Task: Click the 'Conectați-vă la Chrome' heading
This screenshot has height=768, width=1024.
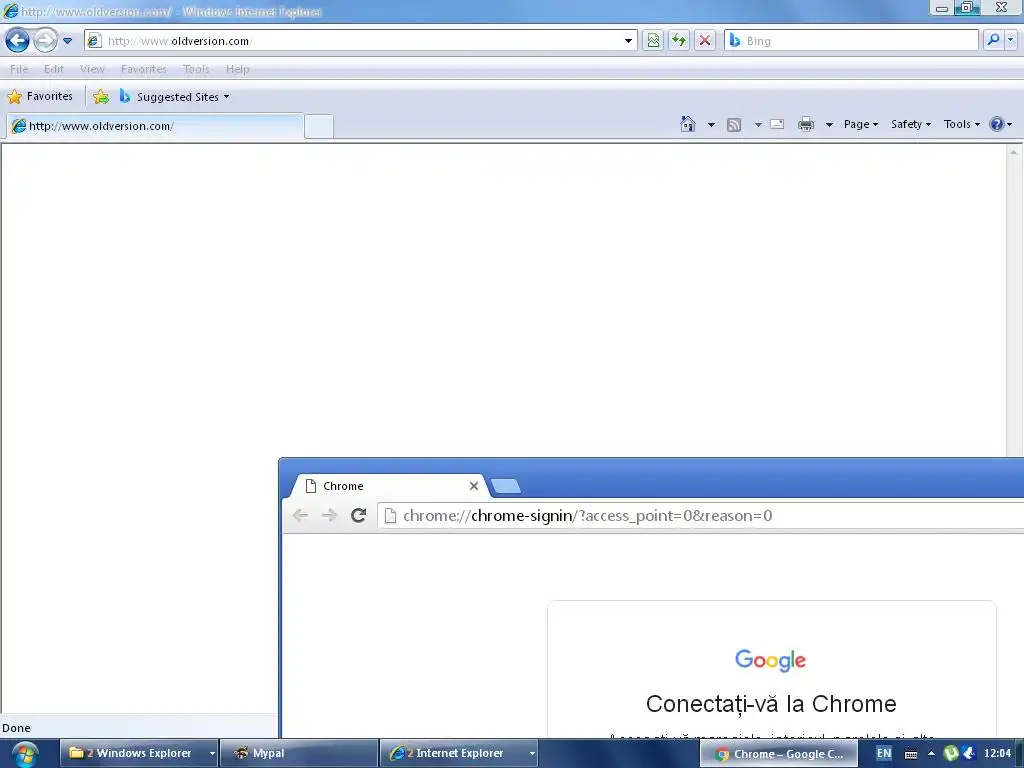Action: [x=771, y=704]
